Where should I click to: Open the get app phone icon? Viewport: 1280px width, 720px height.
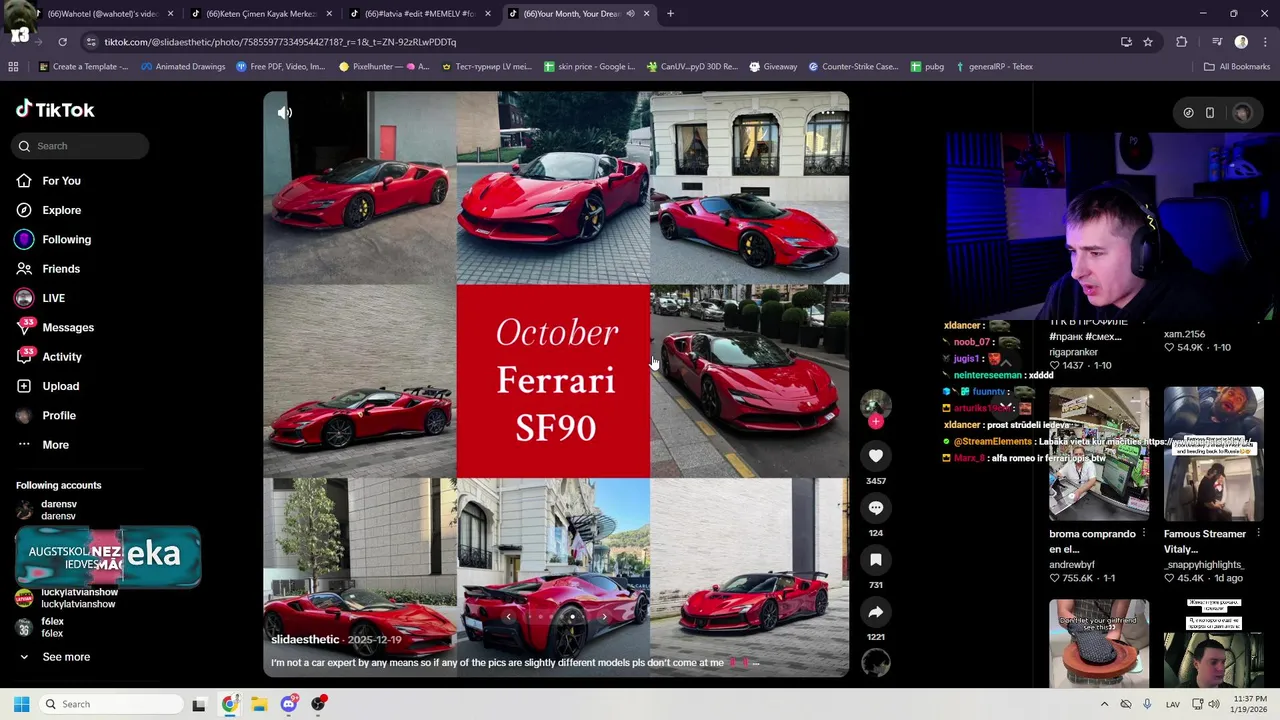pos(1210,113)
